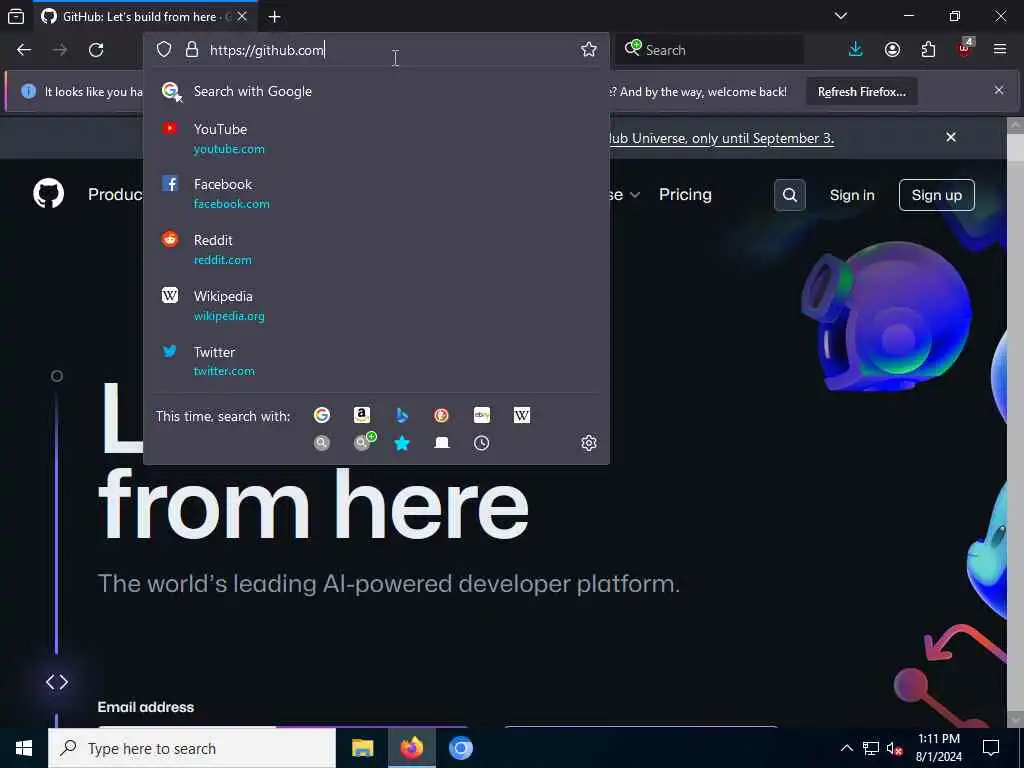Bookmark this page with the star
The height and width of the screenshot is (768, 1024).
[x=588, y=50]
